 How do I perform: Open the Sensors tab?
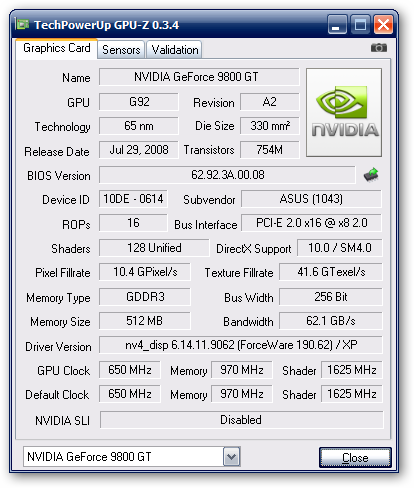121,50
